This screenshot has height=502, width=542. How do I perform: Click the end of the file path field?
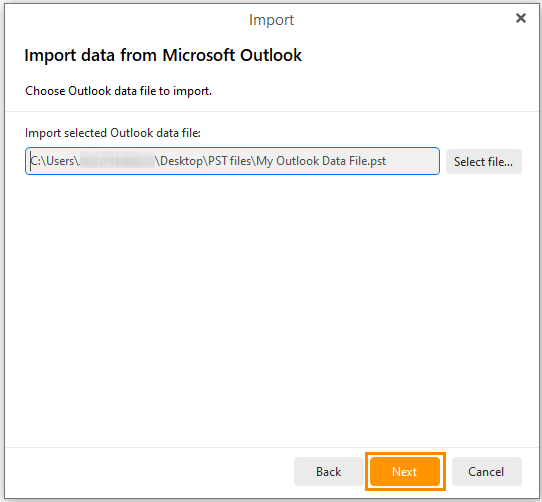411,161
